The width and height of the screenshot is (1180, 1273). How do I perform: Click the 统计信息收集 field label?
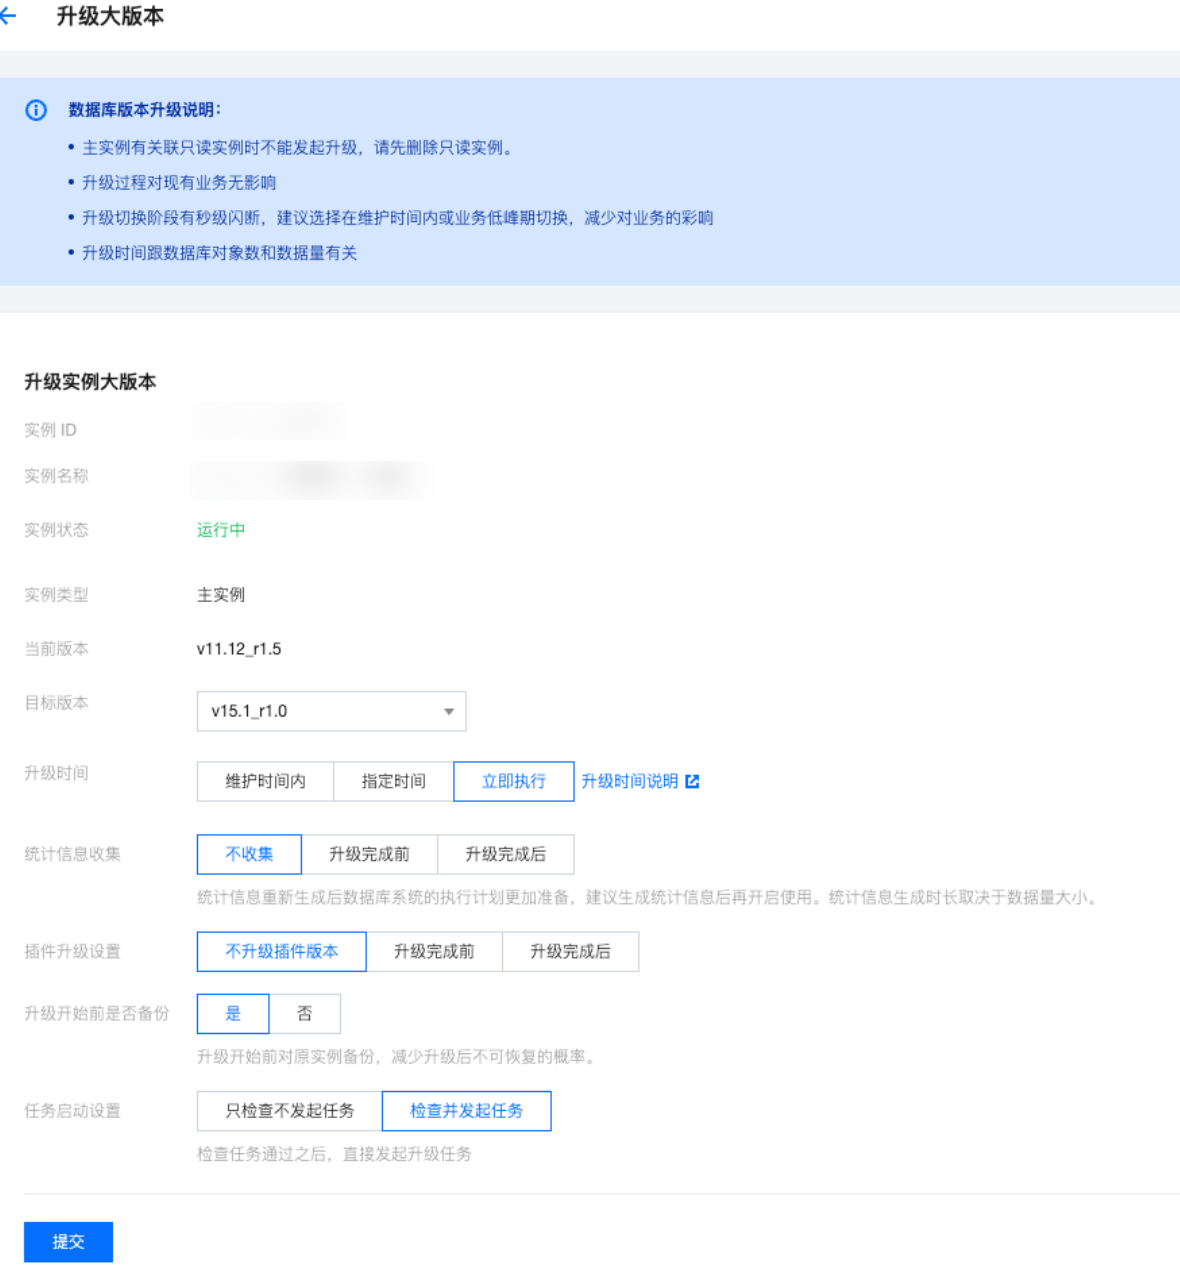point(72,854)
